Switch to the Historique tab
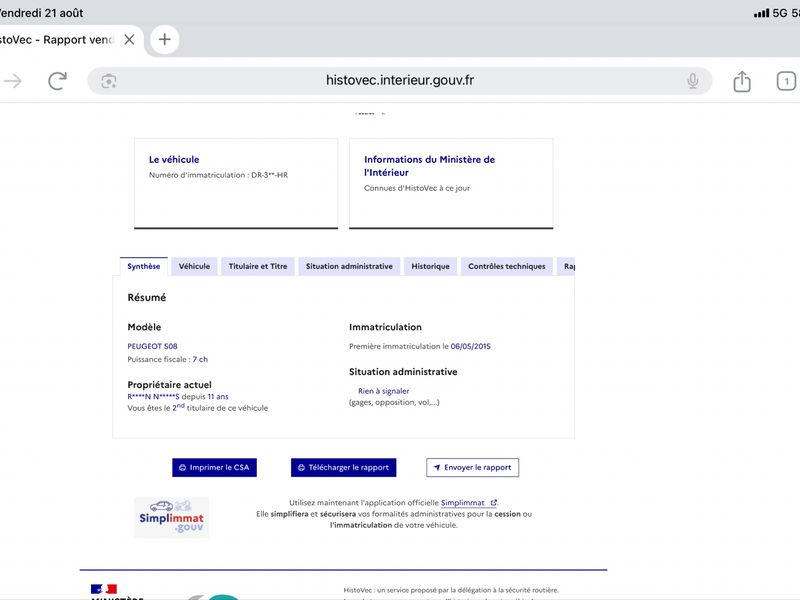This screenshot has height=600, width=800. pos(430,266)
